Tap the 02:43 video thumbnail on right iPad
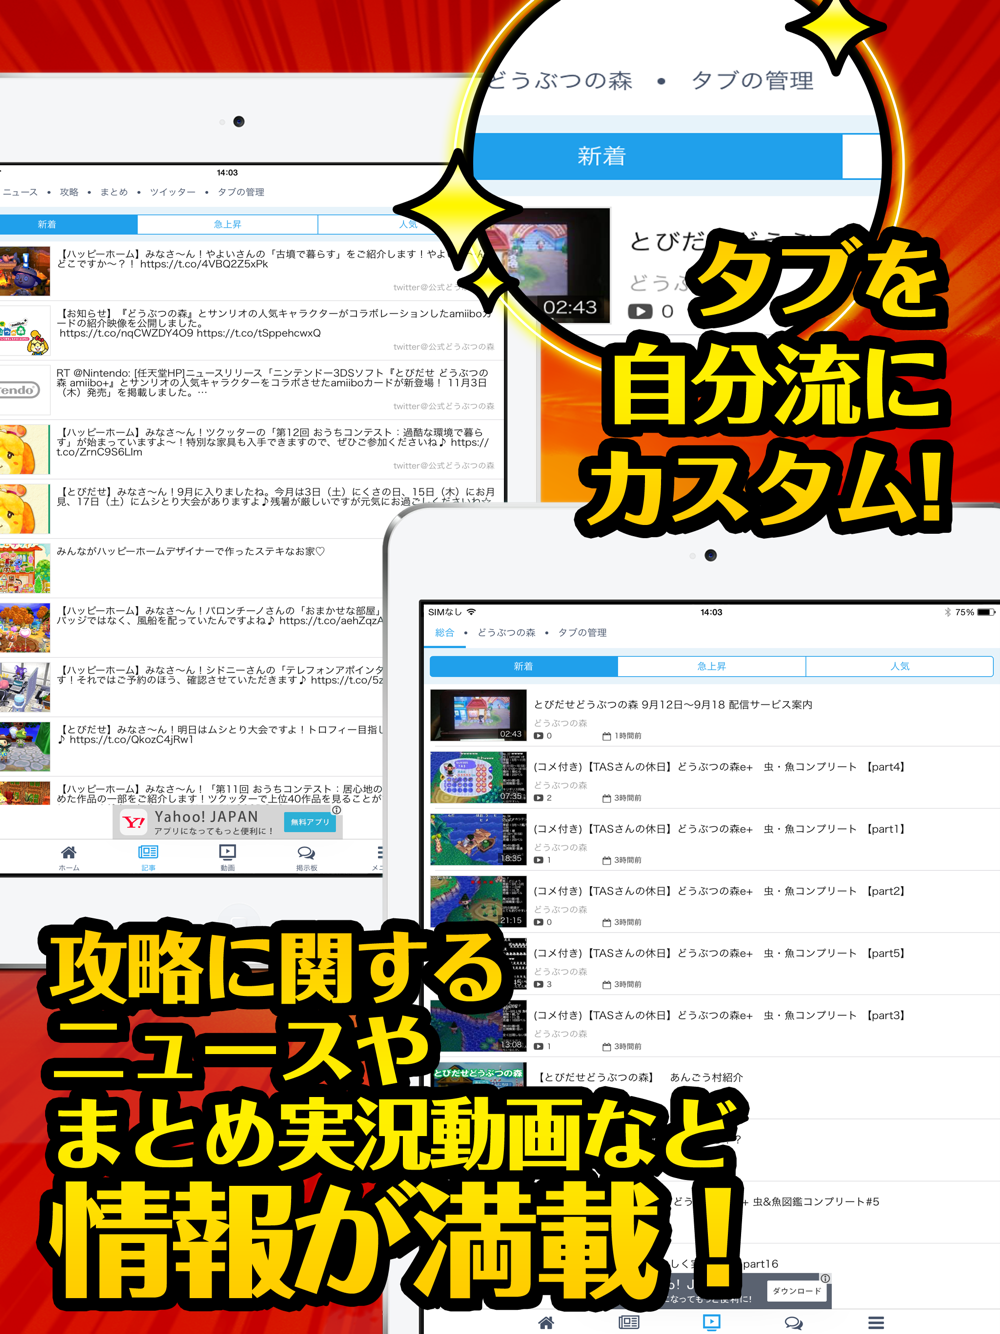 pos(478,715)
